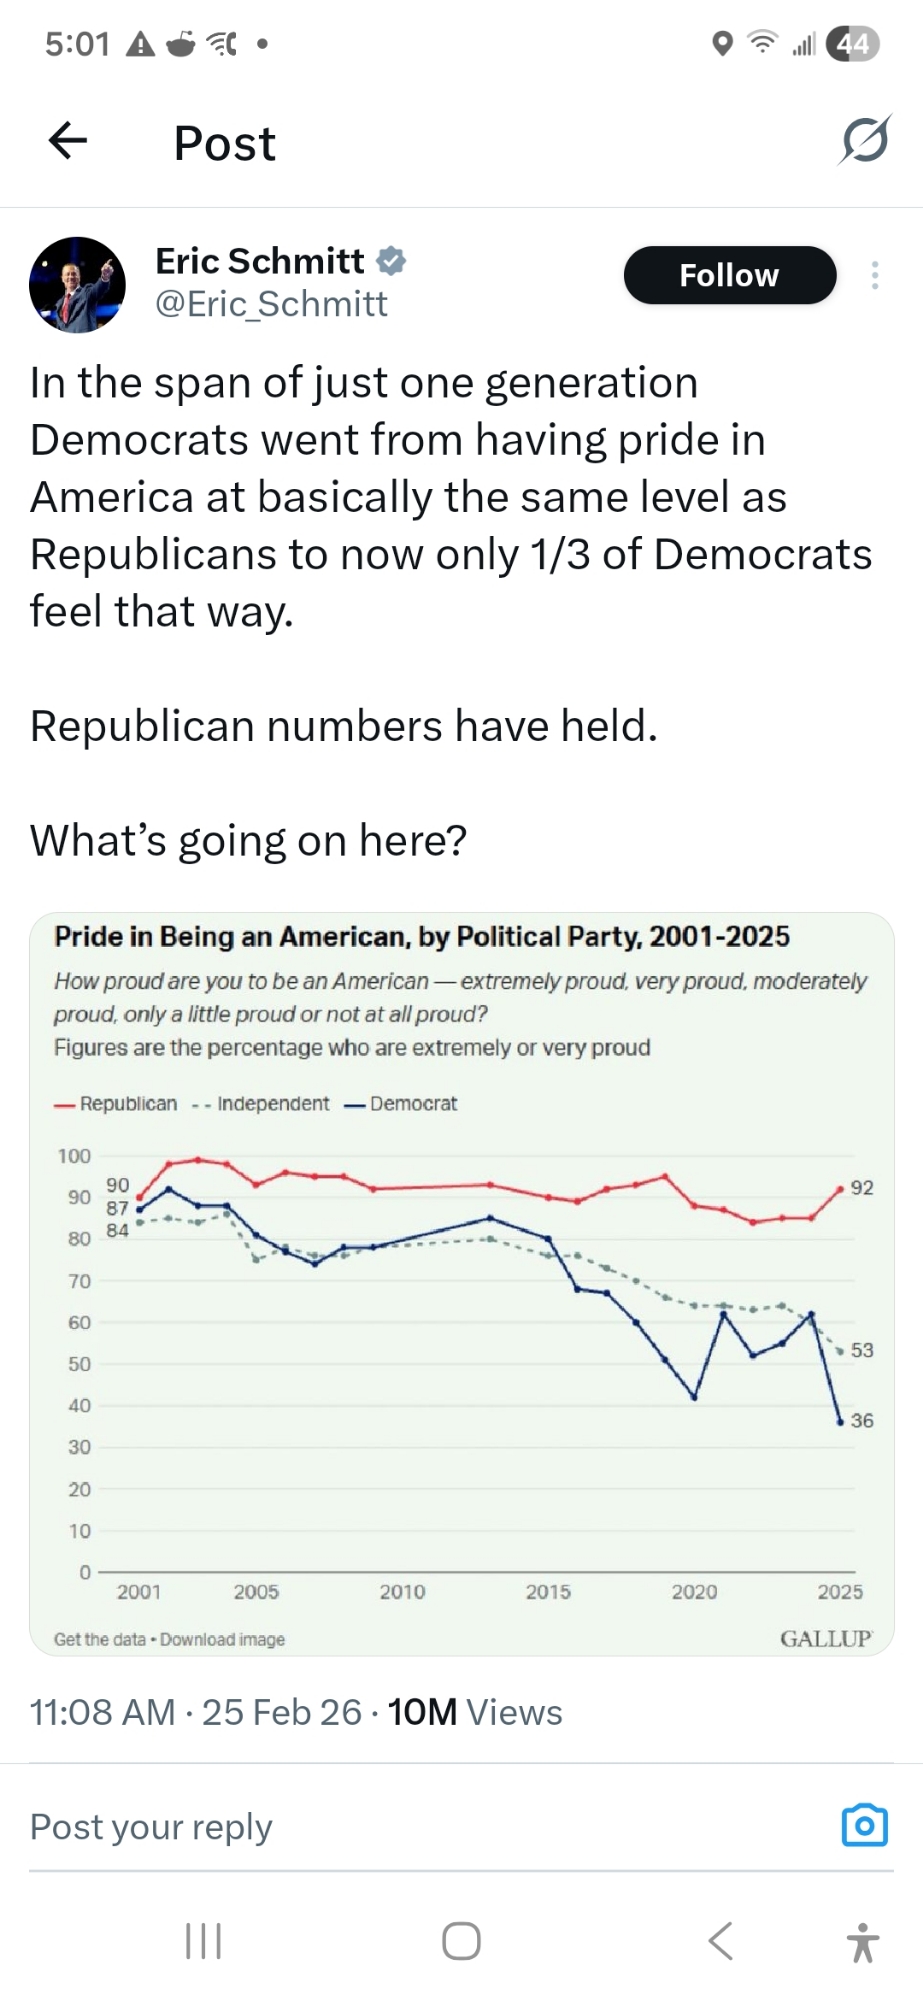923x2000 pixels.
Task: Open the @Eric_Schmitt handle
Action: tap(271, 304)
